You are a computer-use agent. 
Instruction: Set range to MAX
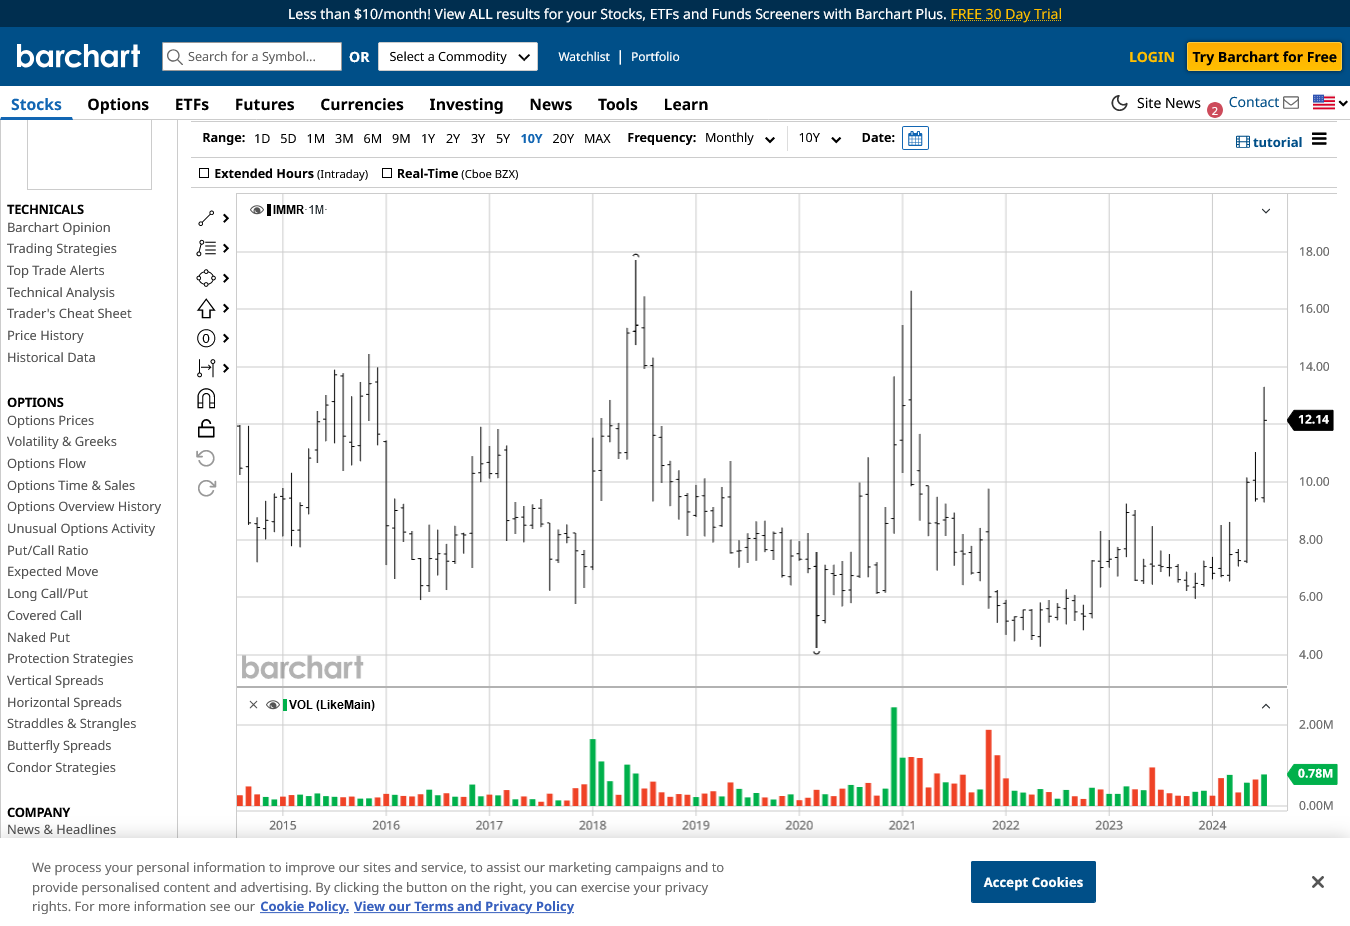[597, 139]
